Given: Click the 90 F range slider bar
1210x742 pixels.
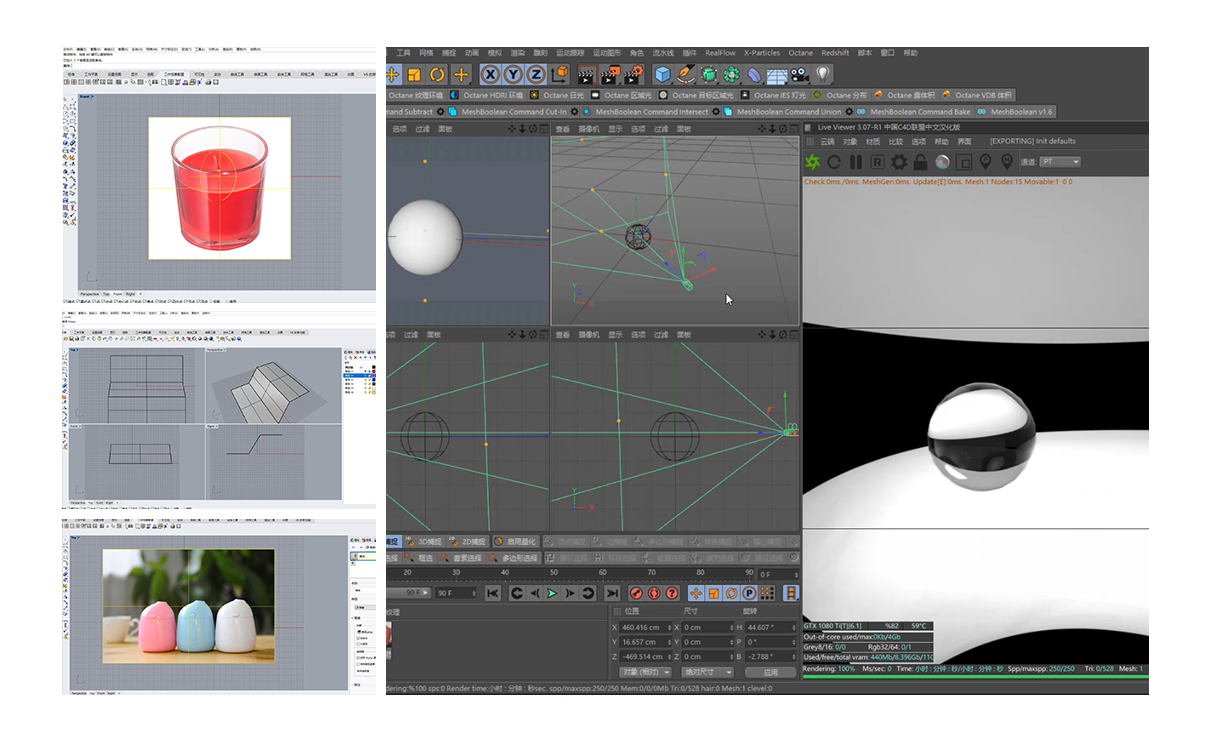Looking at the screenshot, I should [408, 593].
